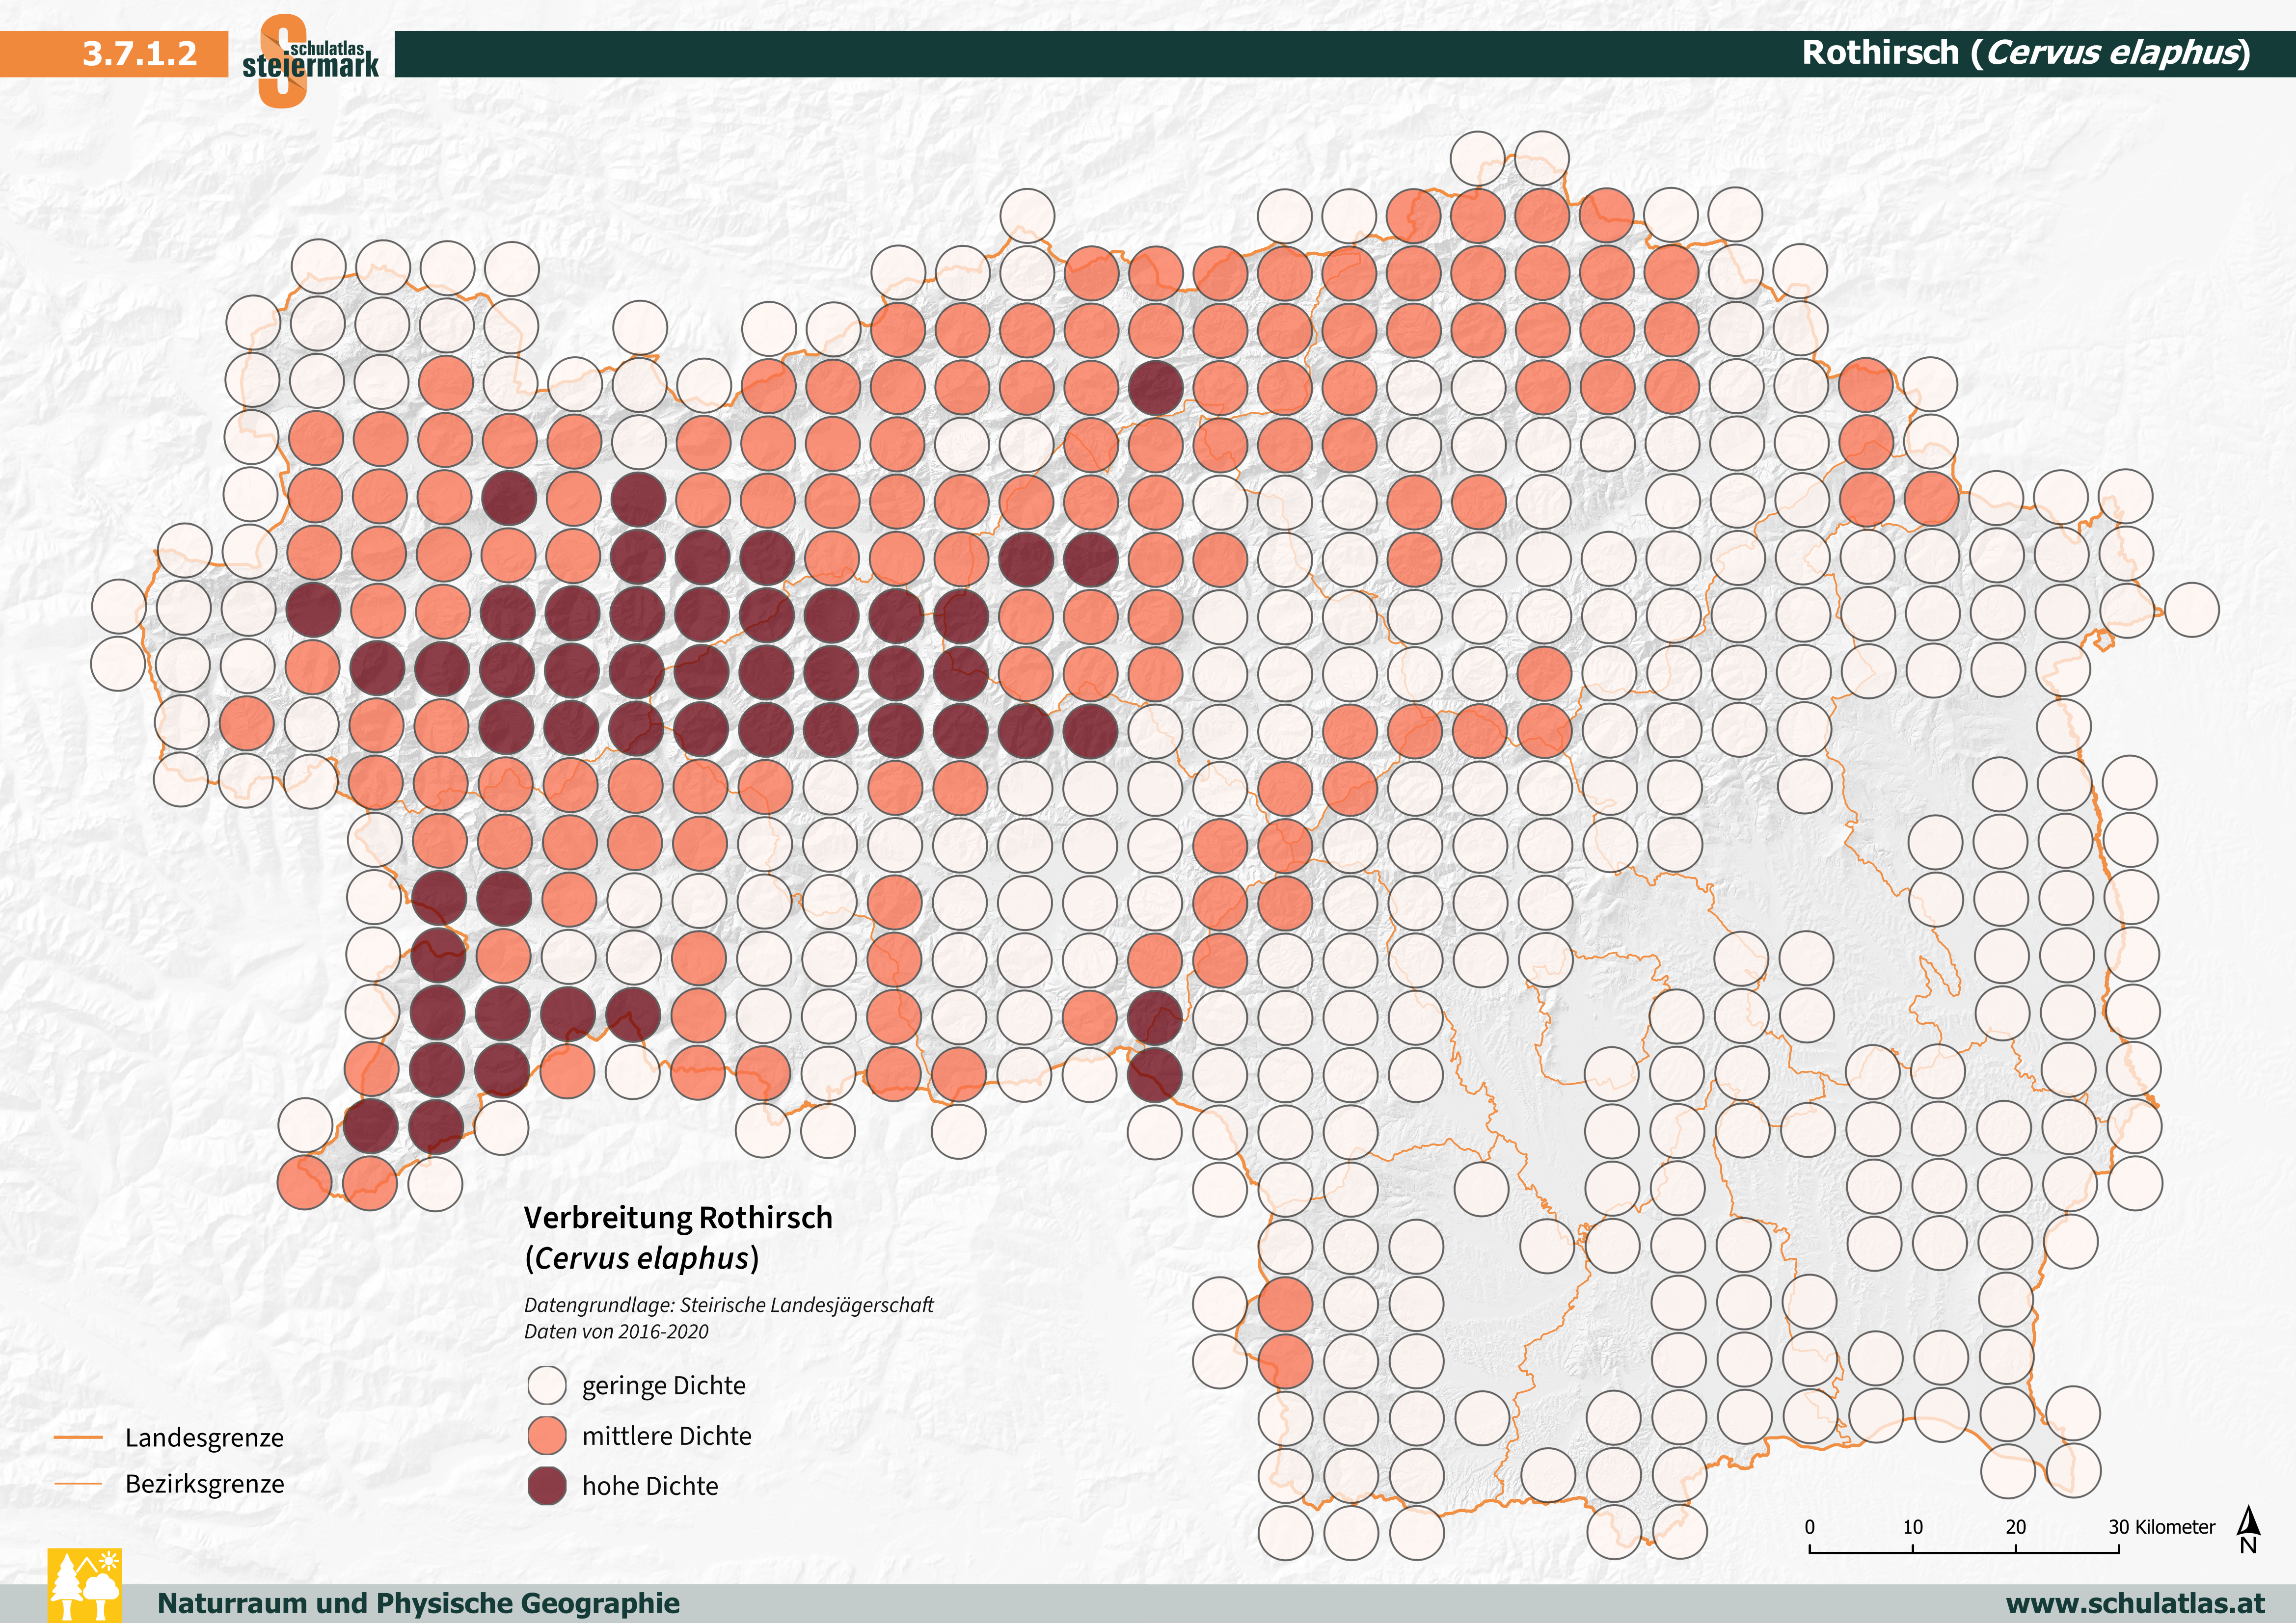Image resolution: width=2296 pixels, height=1623 pixels.
Task: Click the Schulatlas Steiermark logo
Action: coord(309,58)
